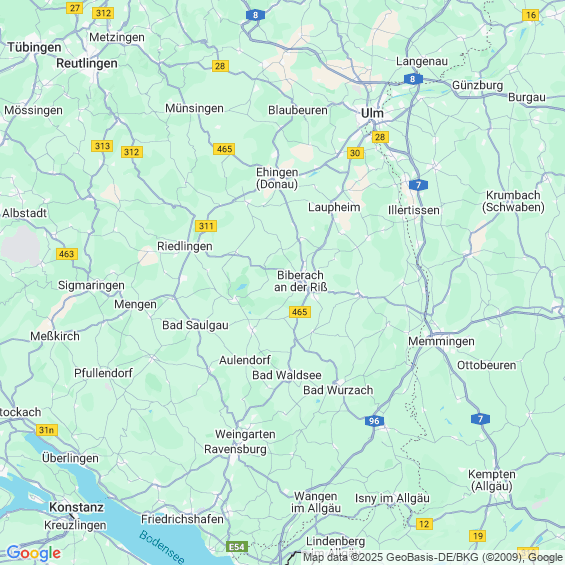The height and width of the screenshot is (565, 565).
Task: Click the E54 green route shield
Action: [237, 547]
